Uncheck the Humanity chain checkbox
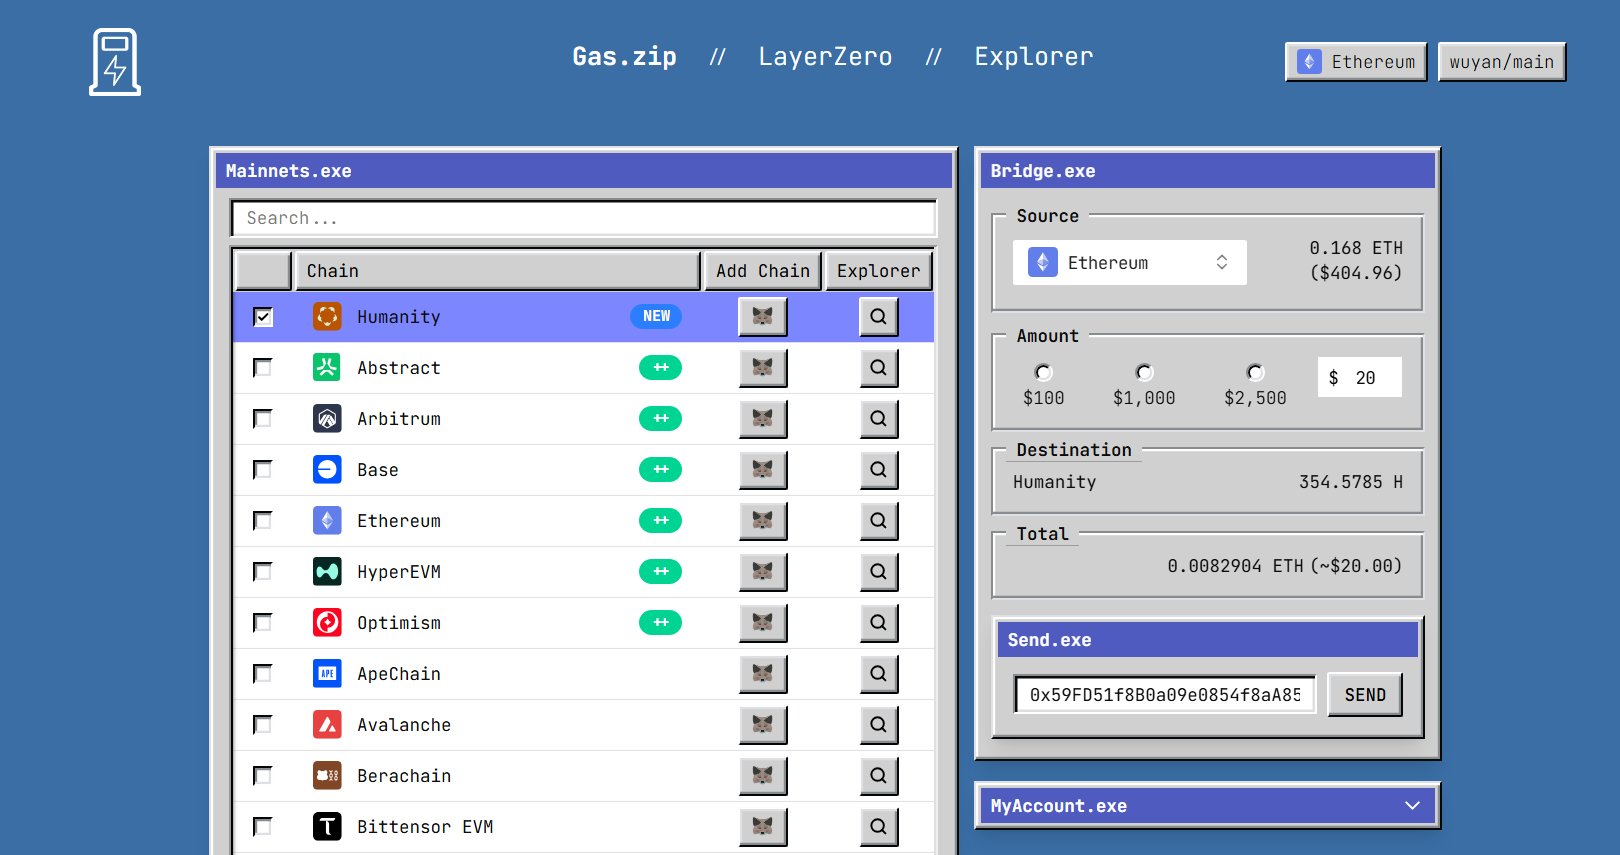 263,317
